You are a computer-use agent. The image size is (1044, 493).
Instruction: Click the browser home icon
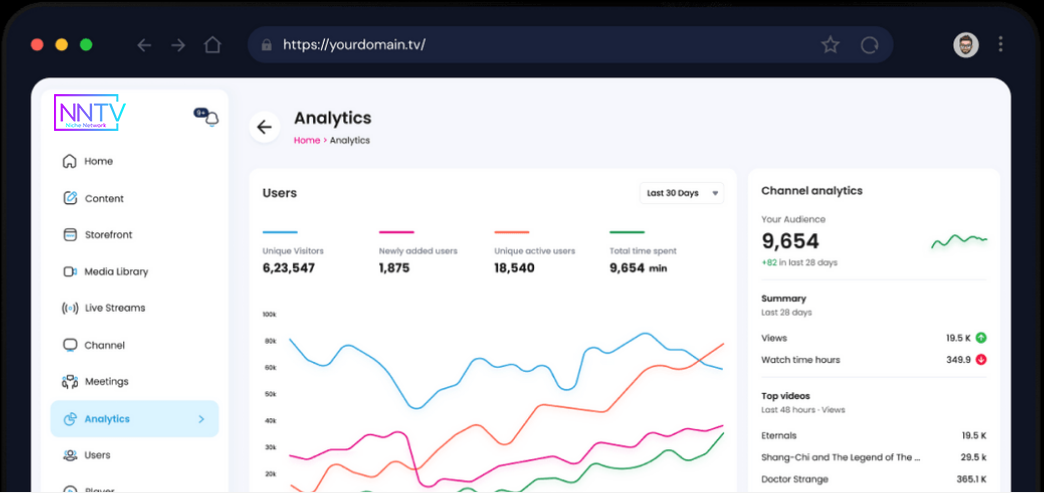click(212, 45)
